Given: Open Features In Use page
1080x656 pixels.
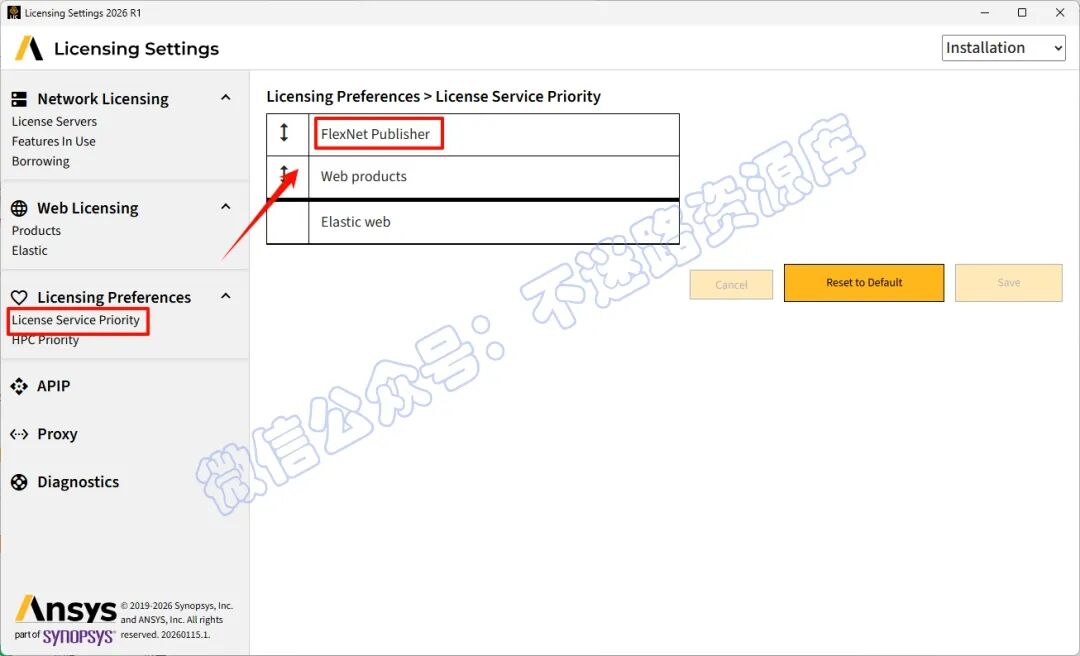Looking at the screenshot, I should tap(54, 141).
